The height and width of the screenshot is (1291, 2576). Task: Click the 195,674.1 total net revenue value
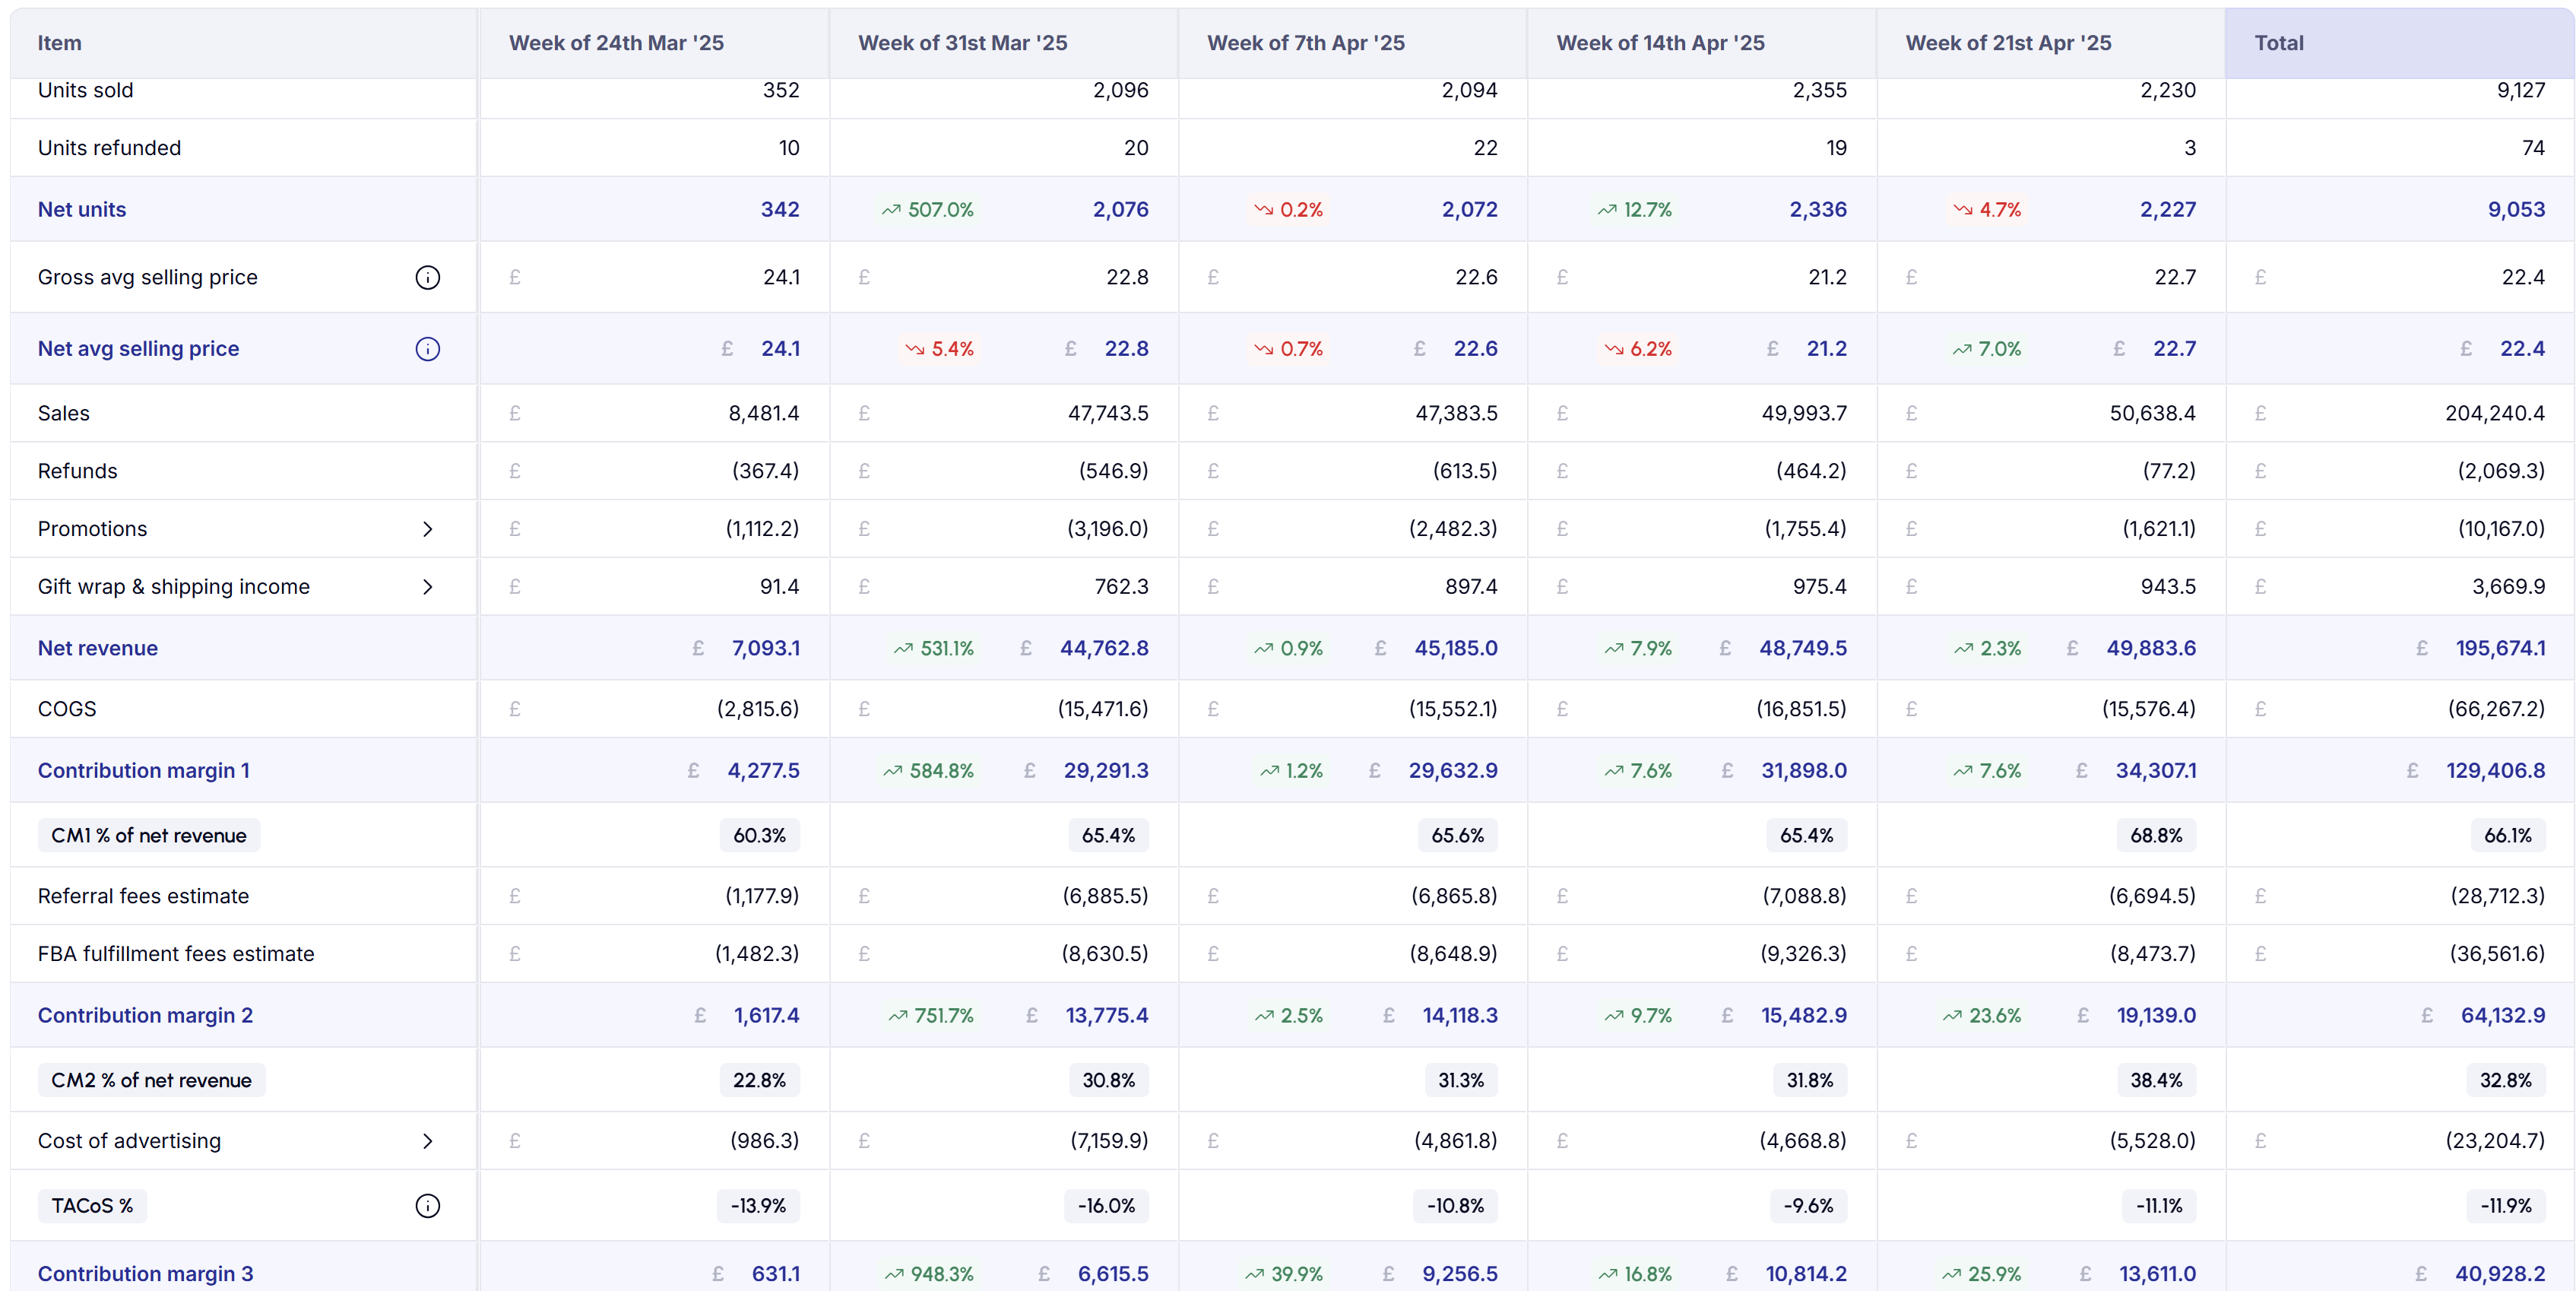[2500, 648]
